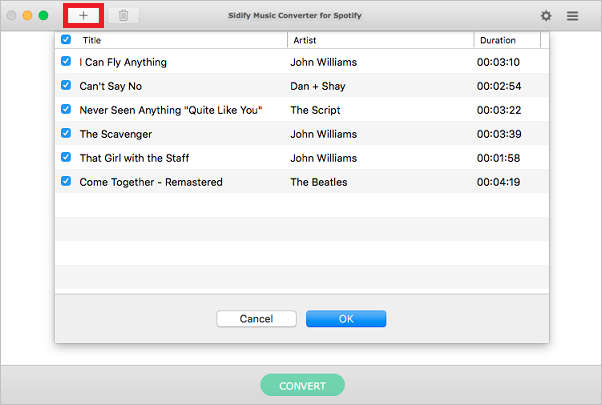Sort by the Title column header
602x405 pixels.
[92, 40]
